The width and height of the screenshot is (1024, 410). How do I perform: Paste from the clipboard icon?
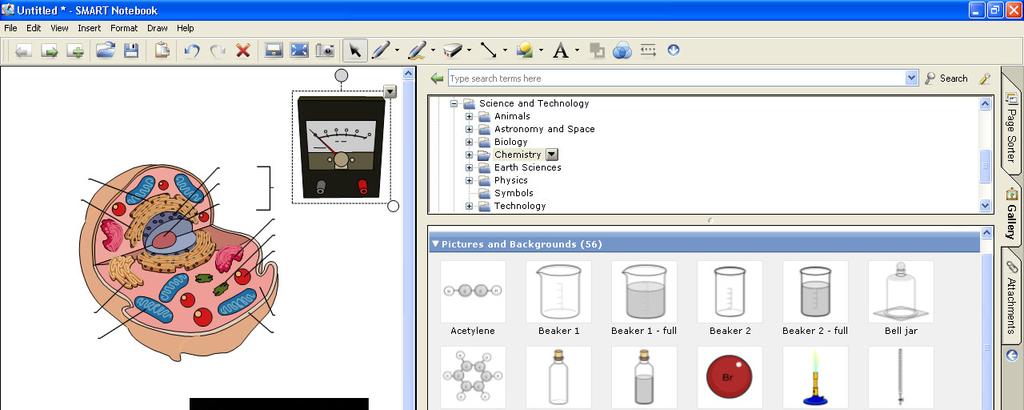pos(161,50)
